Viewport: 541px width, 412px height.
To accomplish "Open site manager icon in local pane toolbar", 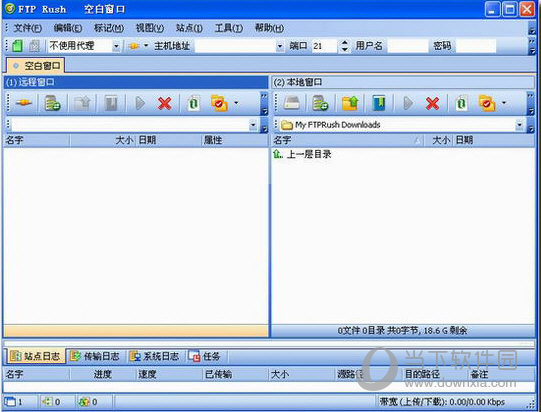I will click(320, 103).
